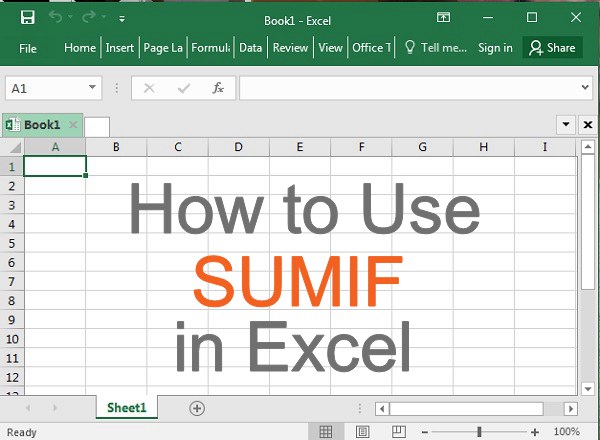Click the vertical scrollbar thumb
600x440 pixels.
[x=588, y=222]
